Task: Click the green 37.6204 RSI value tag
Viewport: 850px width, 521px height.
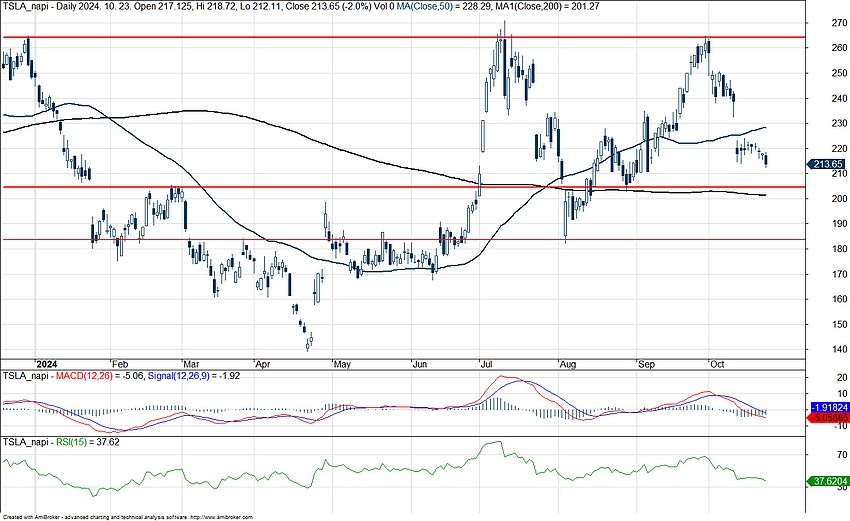Action: [x=828, y=481]
